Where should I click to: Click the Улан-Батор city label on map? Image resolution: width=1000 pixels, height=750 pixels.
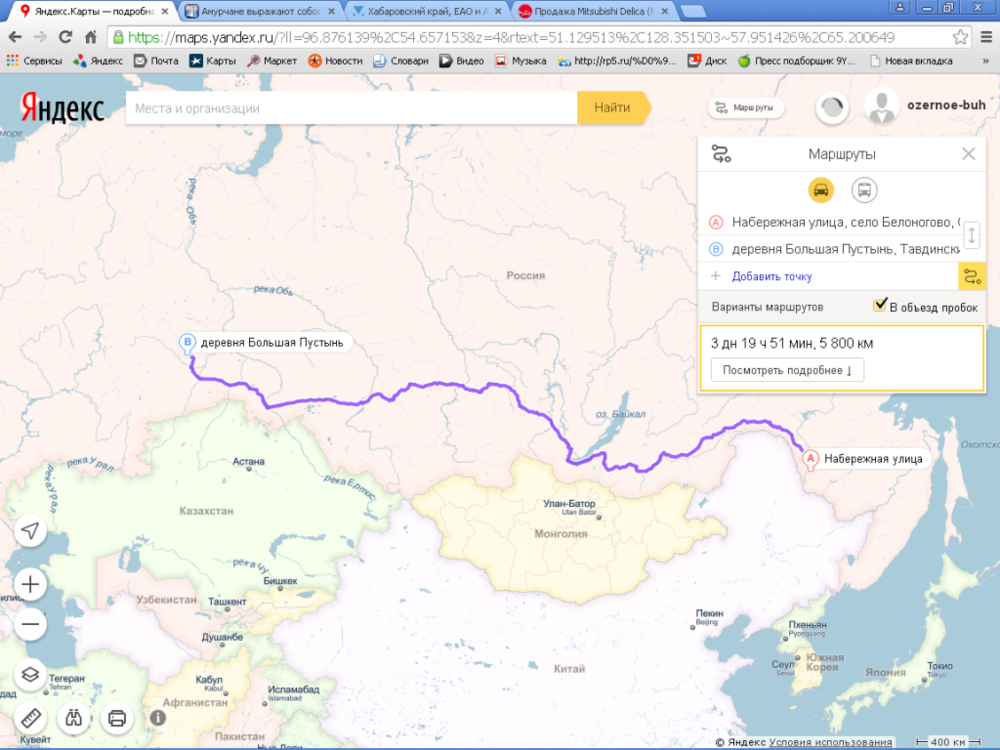(569, 504)
